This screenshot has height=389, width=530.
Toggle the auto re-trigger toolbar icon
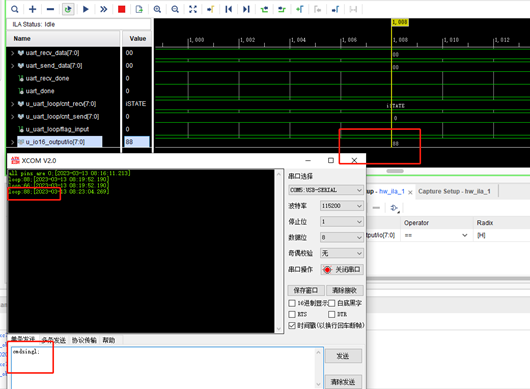pyautogui.click(x=68, y=9)
